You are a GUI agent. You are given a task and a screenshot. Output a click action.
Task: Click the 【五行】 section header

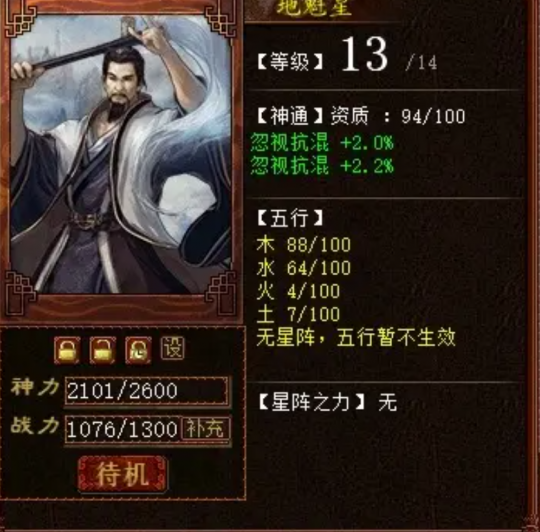[290, 218]
